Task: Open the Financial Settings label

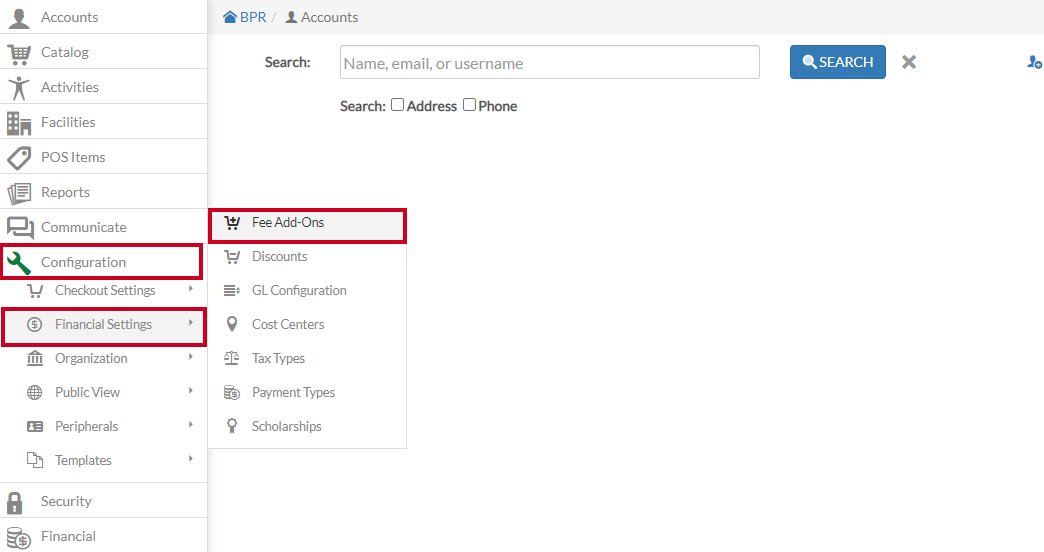Action: click(103, 324)
